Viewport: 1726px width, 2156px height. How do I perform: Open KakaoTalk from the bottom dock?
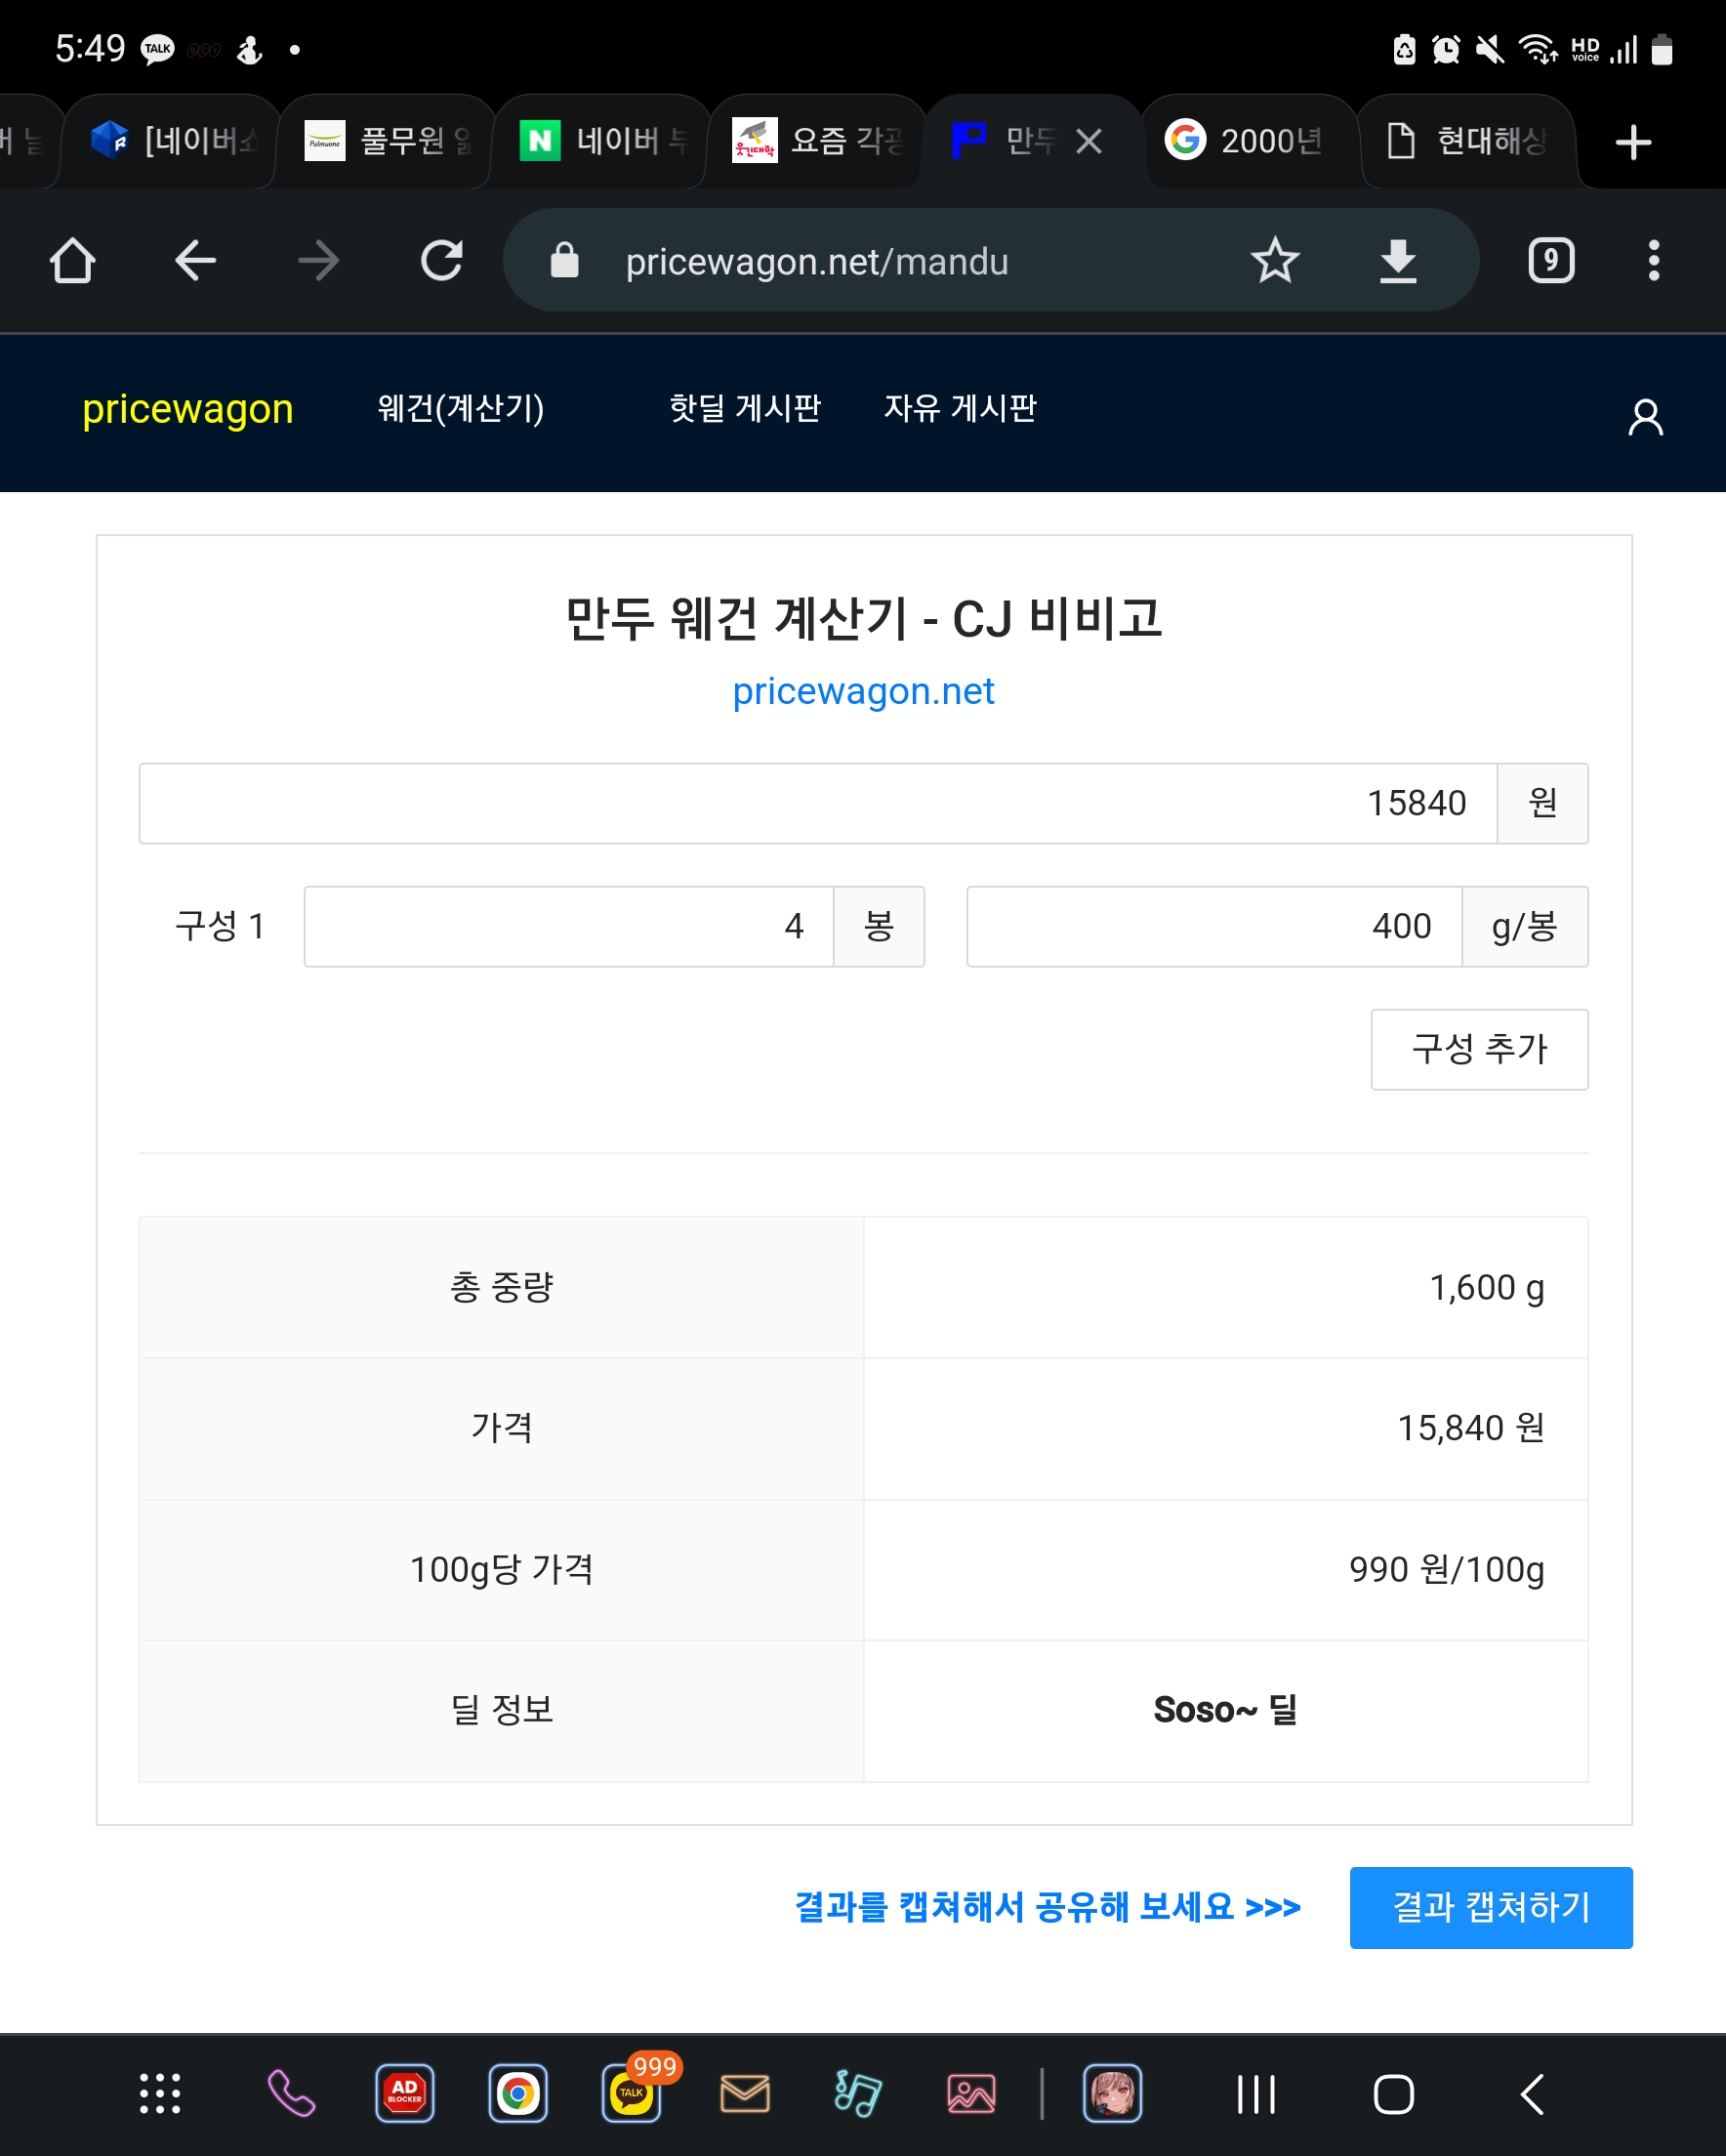[631, 2093]
